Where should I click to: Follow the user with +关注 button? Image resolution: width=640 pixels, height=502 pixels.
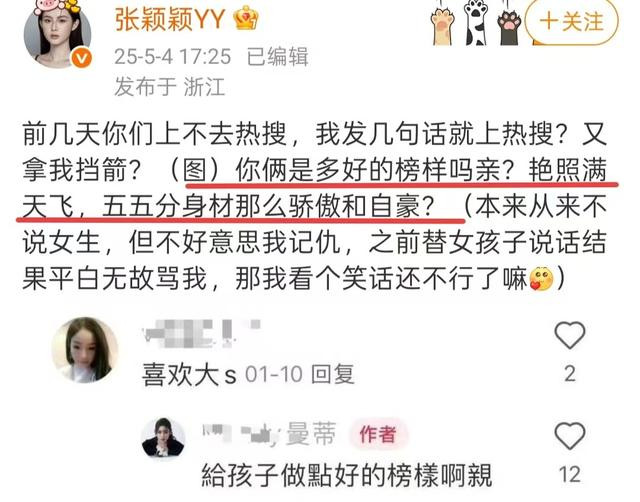pos(571,21)
